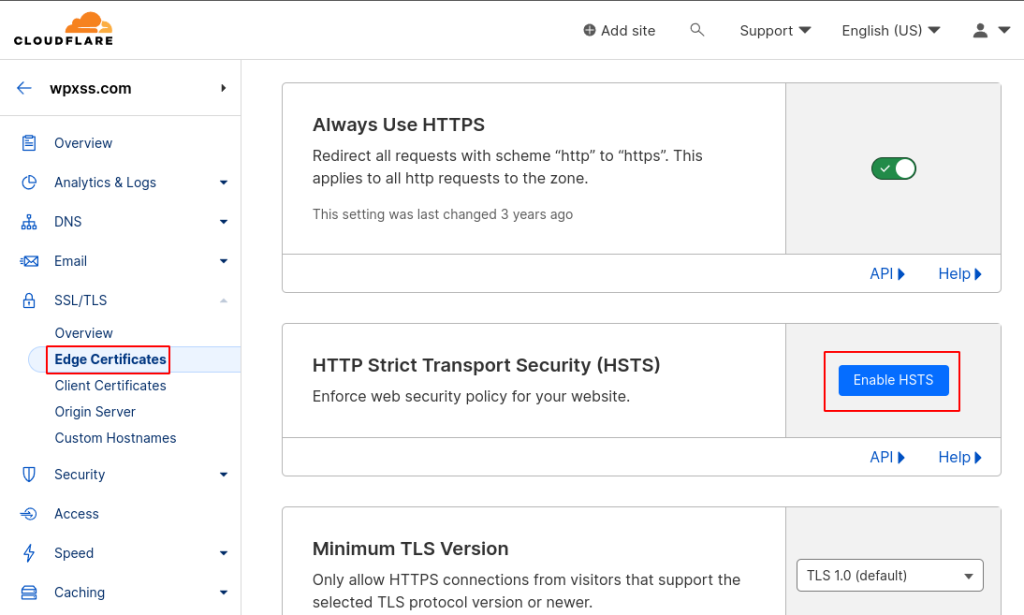
Task: Open Help link under HSTS card
Action: [960, 457]
